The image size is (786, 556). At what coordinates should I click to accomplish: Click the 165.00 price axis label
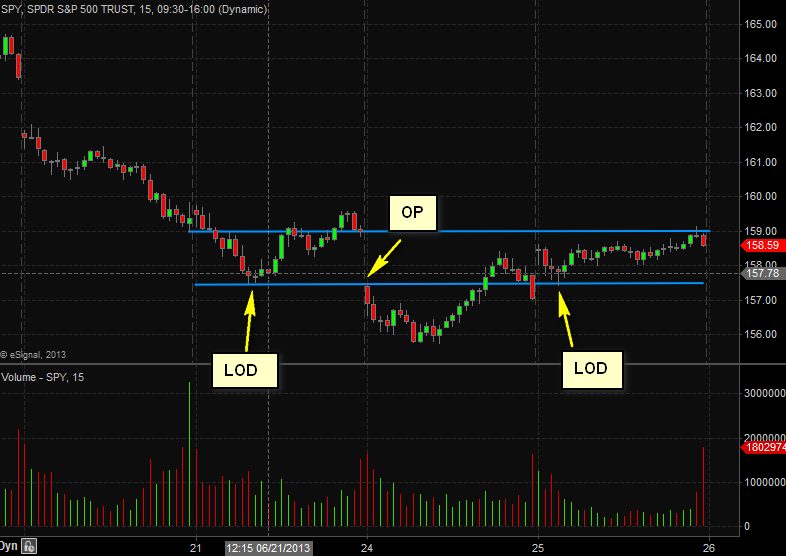760,24
